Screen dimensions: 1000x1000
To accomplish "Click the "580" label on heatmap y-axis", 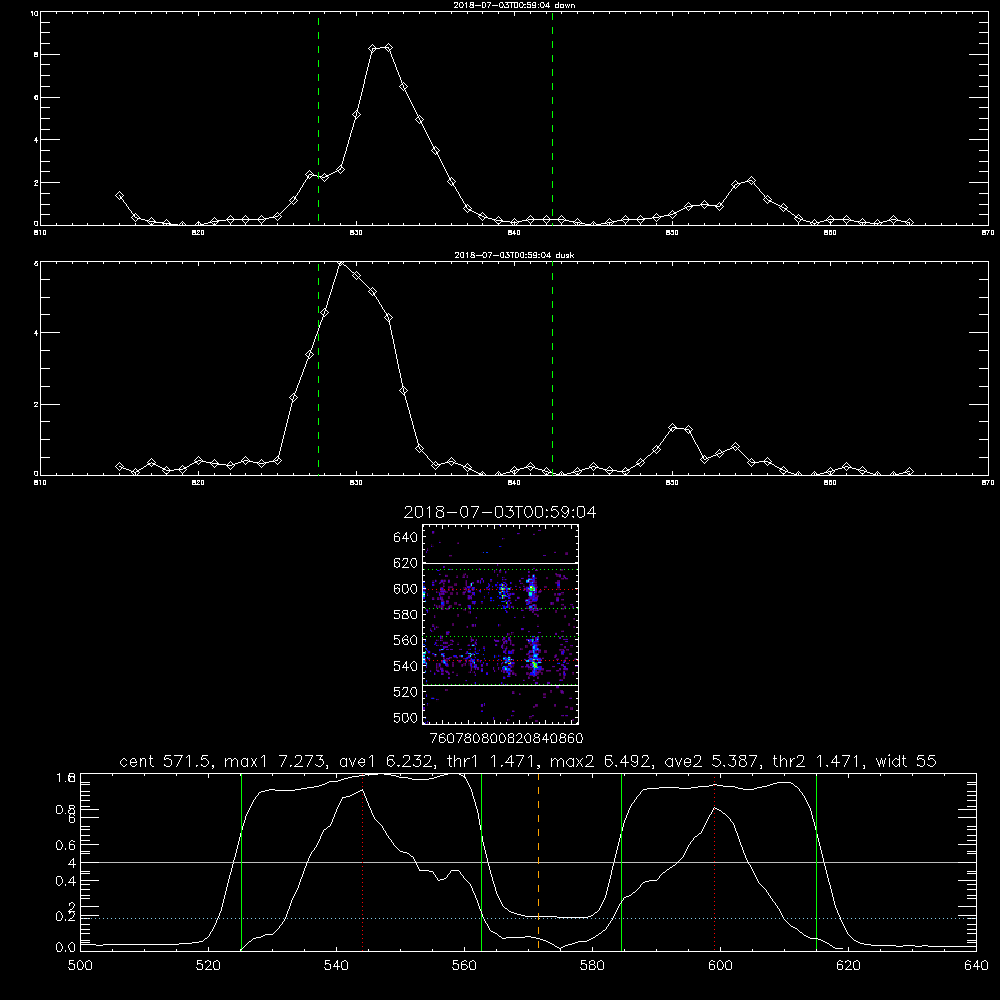I will pos(405,614).
